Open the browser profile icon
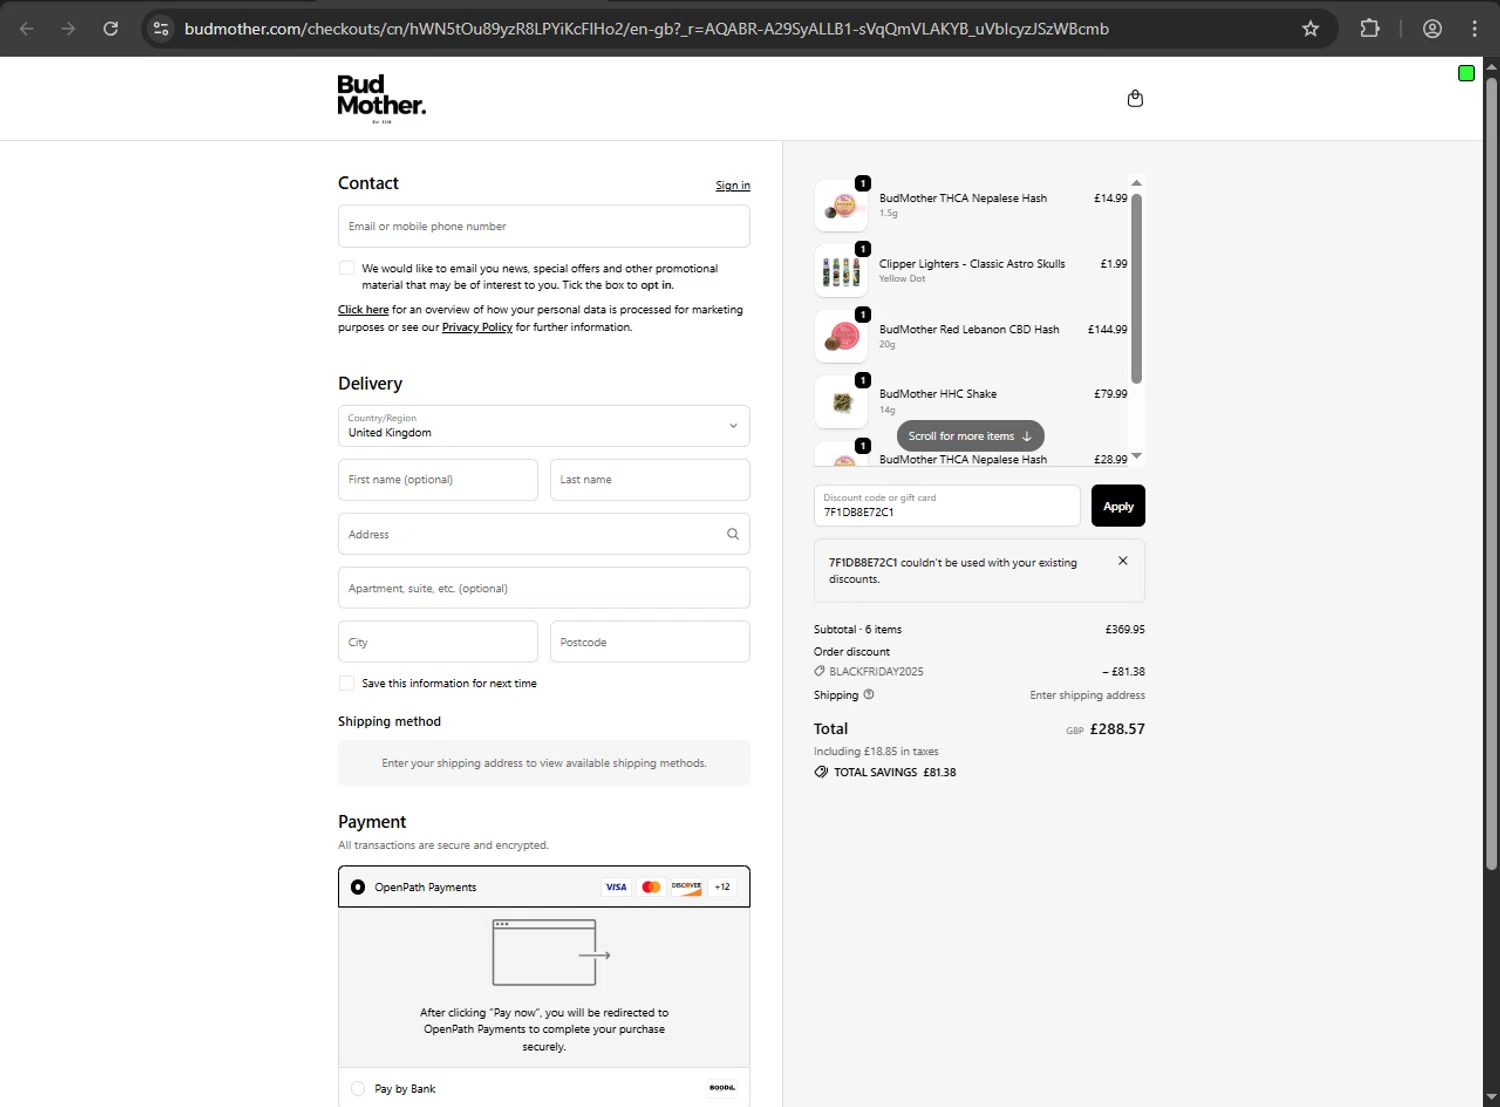Screen dimensions: 1500x1107 coord(1432,29)
